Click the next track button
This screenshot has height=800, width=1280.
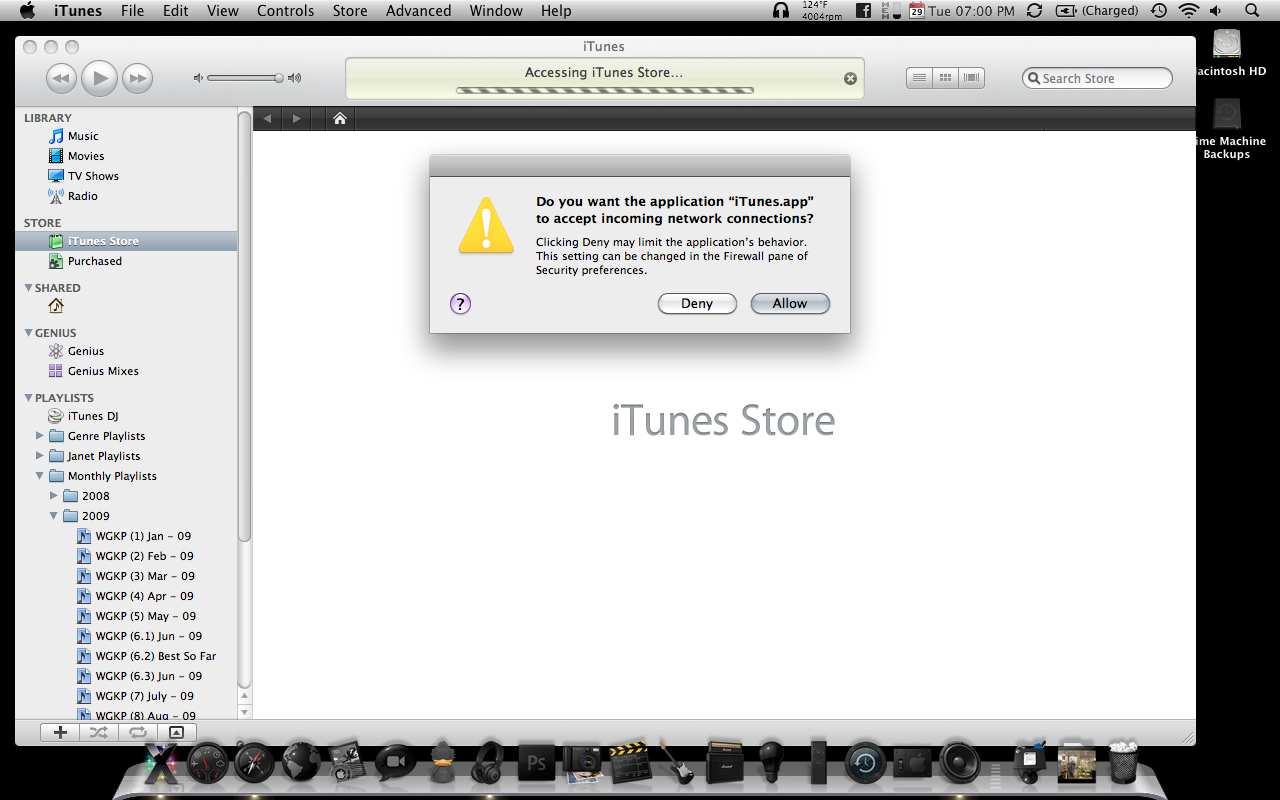pyautogui.click(x=137, y=78)
